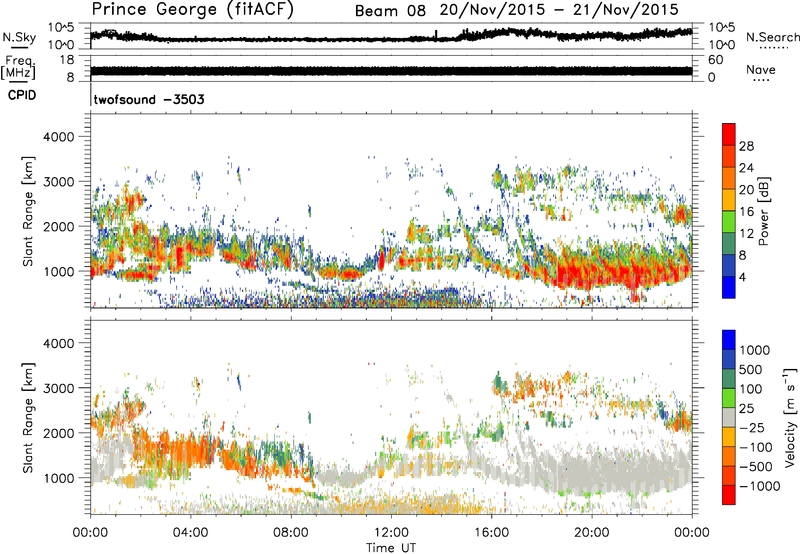This screenshot has height=554, width=800.
Task: Click the velocity color bar's gray segment
Action: (x=729, y=417)
